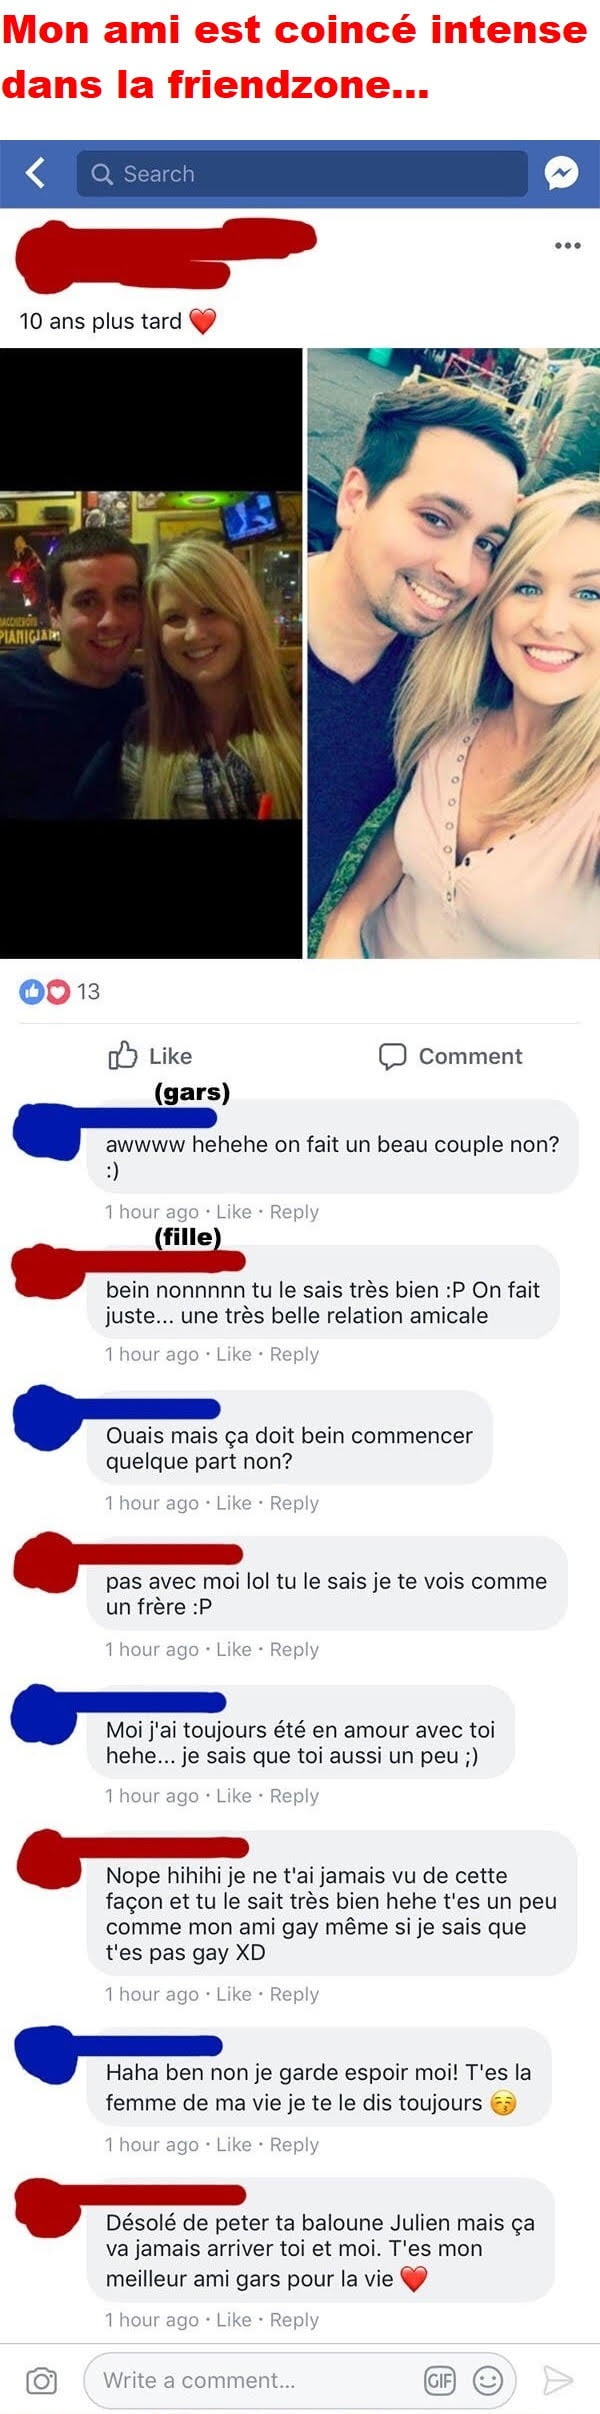Open Messenger from the header icon
600x2414 pixels.
tap(561, 173)
